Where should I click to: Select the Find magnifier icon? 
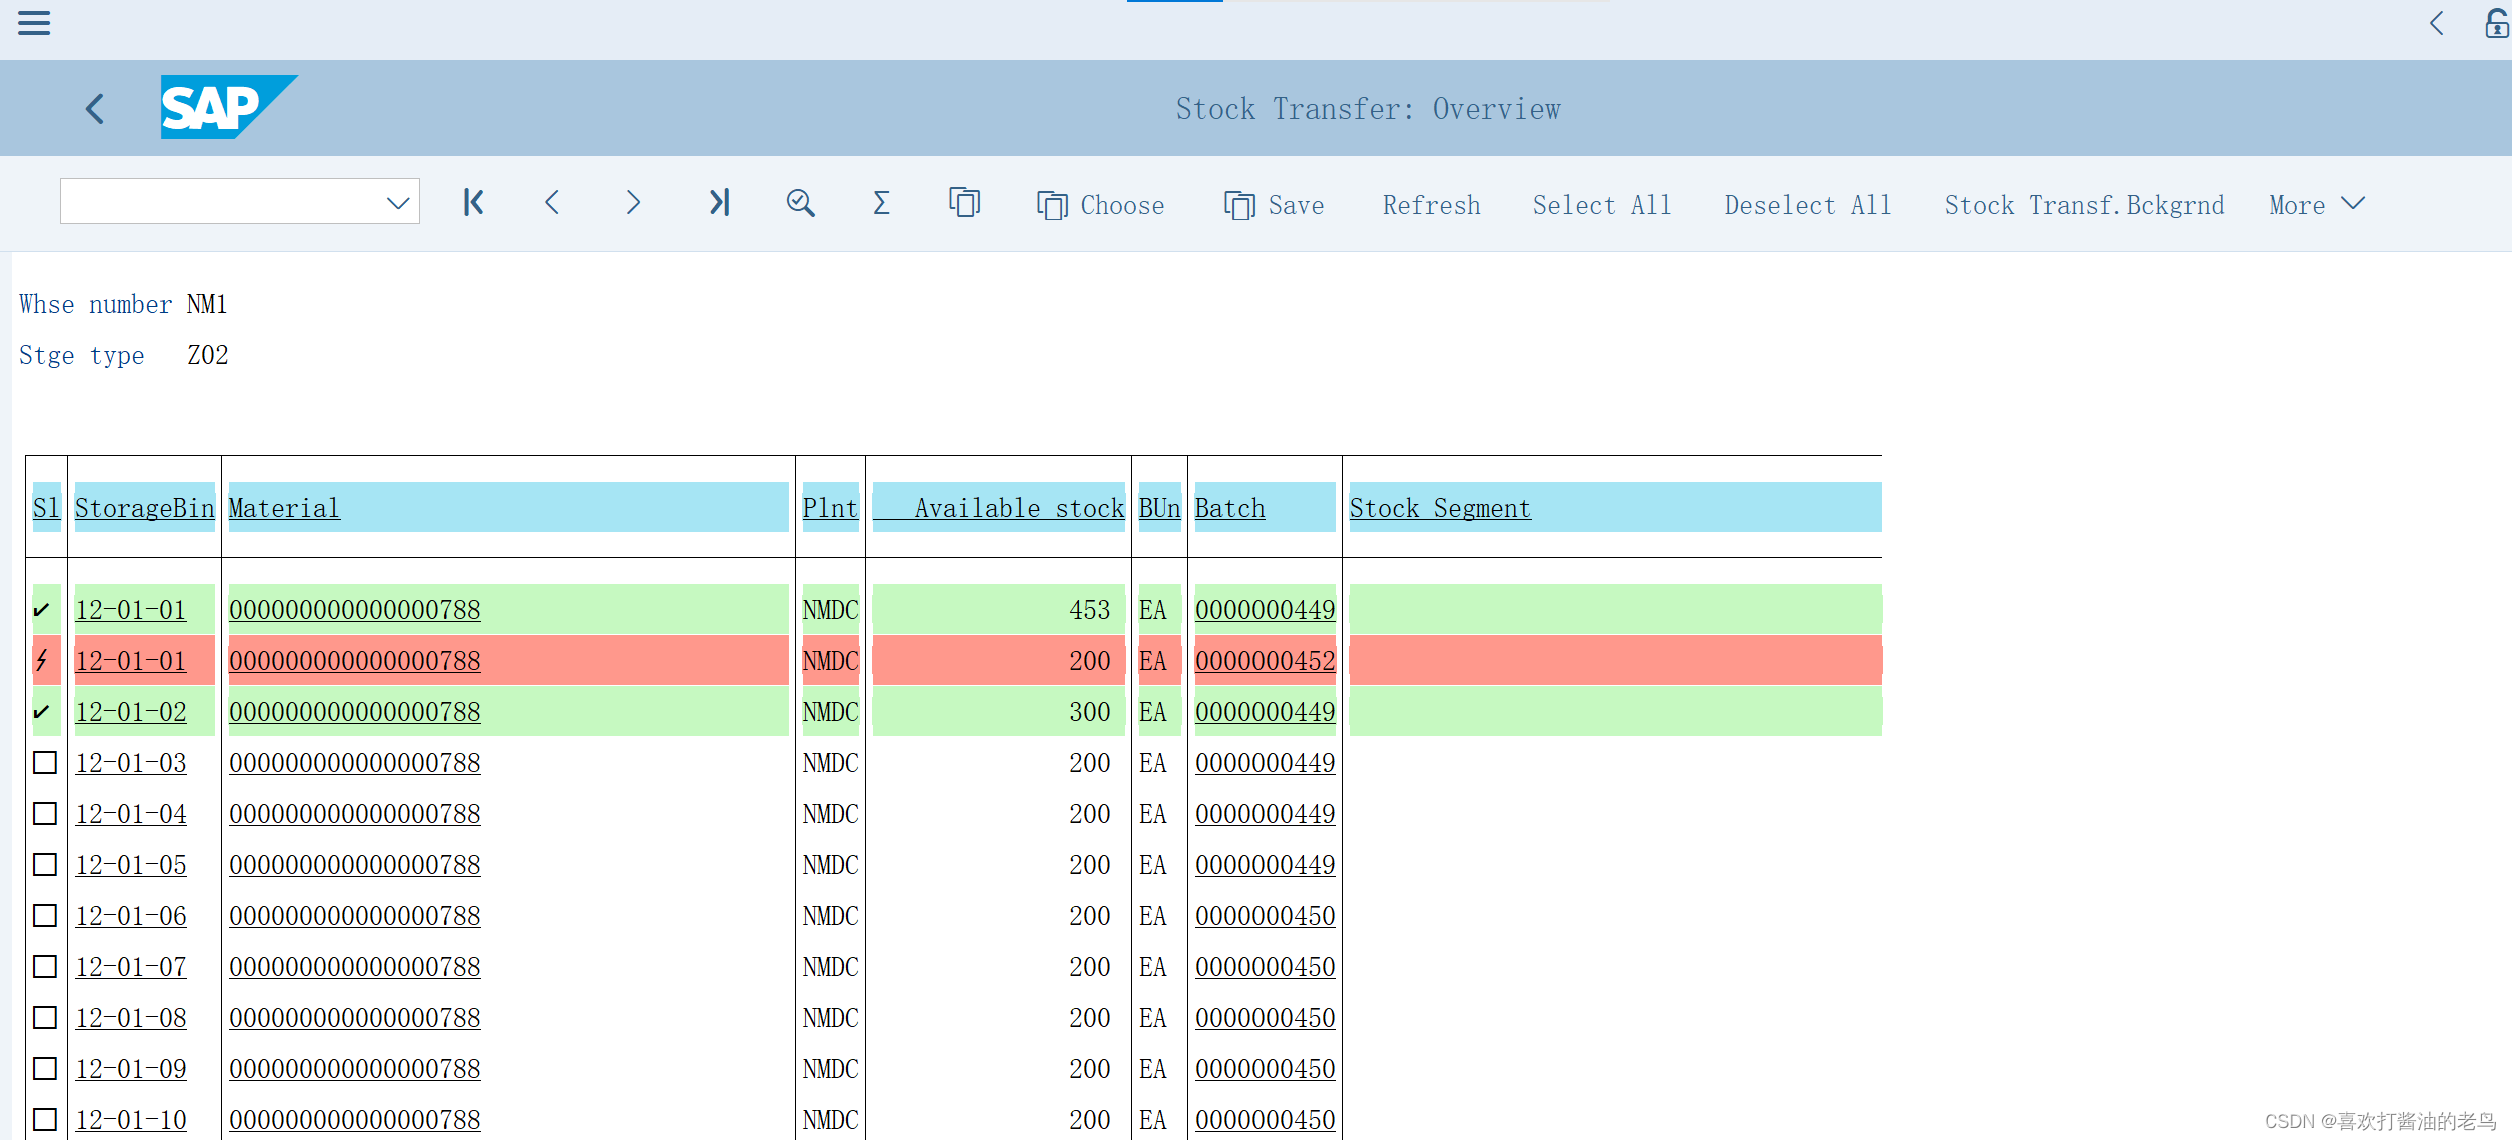pyautogui.click(x=800, y=203)
